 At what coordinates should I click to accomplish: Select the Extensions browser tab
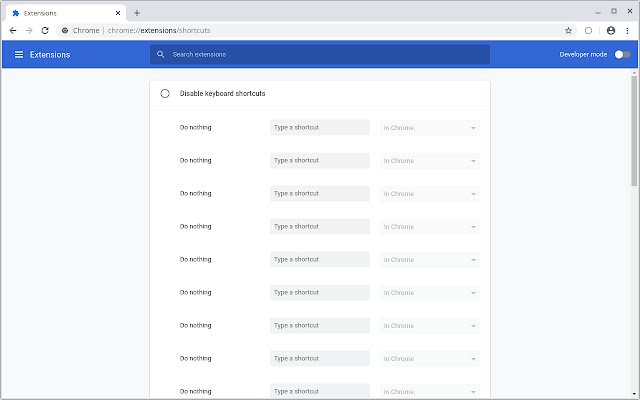point(66,13)
